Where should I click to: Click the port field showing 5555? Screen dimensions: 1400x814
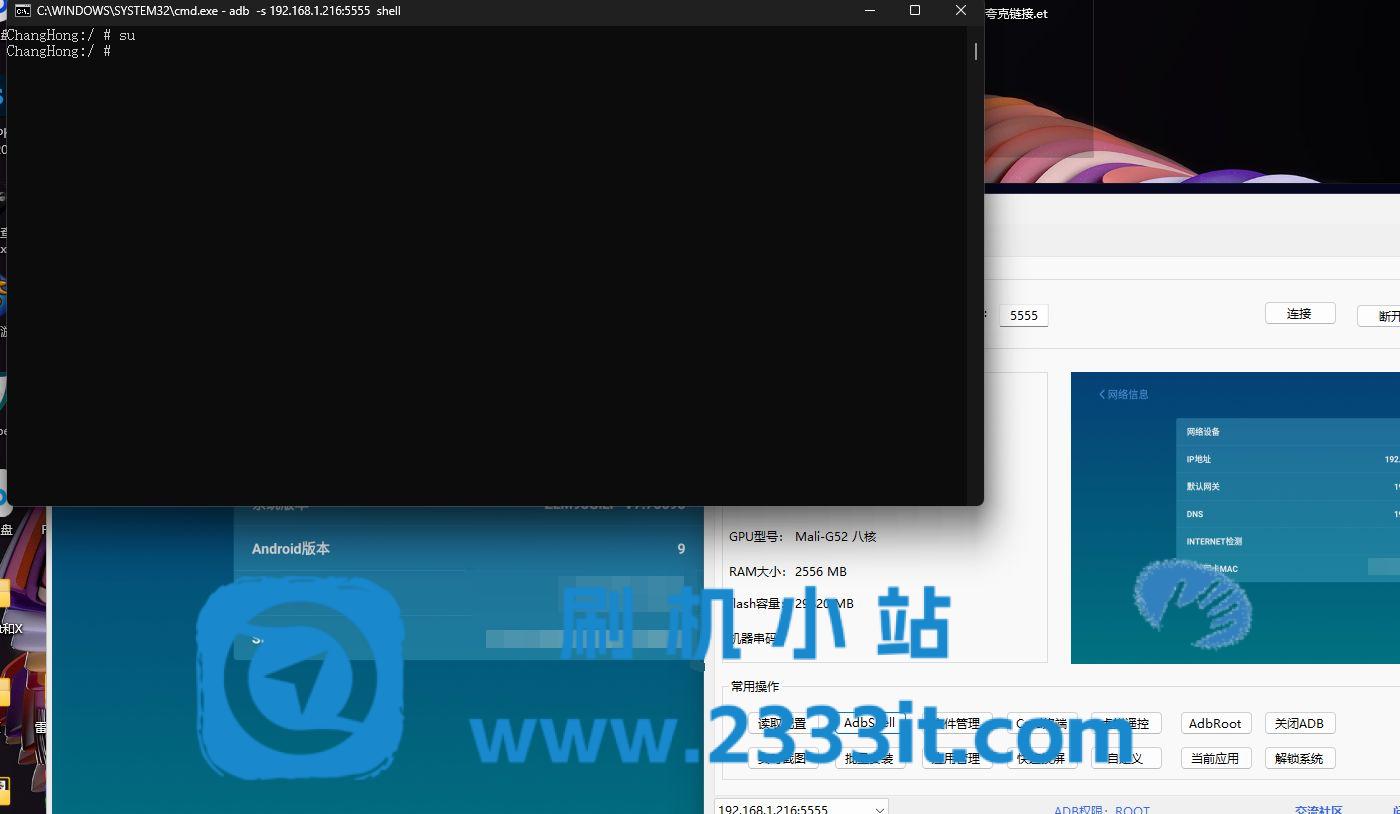[1024, 315]
